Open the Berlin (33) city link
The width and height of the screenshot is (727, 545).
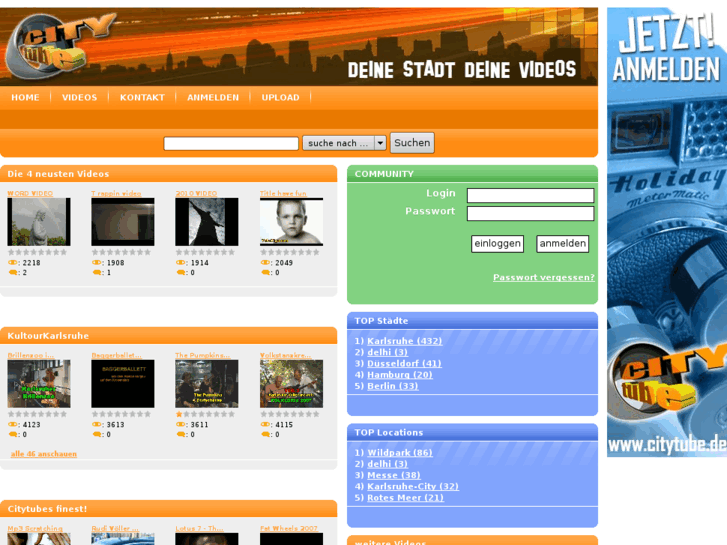click(392, 386)
